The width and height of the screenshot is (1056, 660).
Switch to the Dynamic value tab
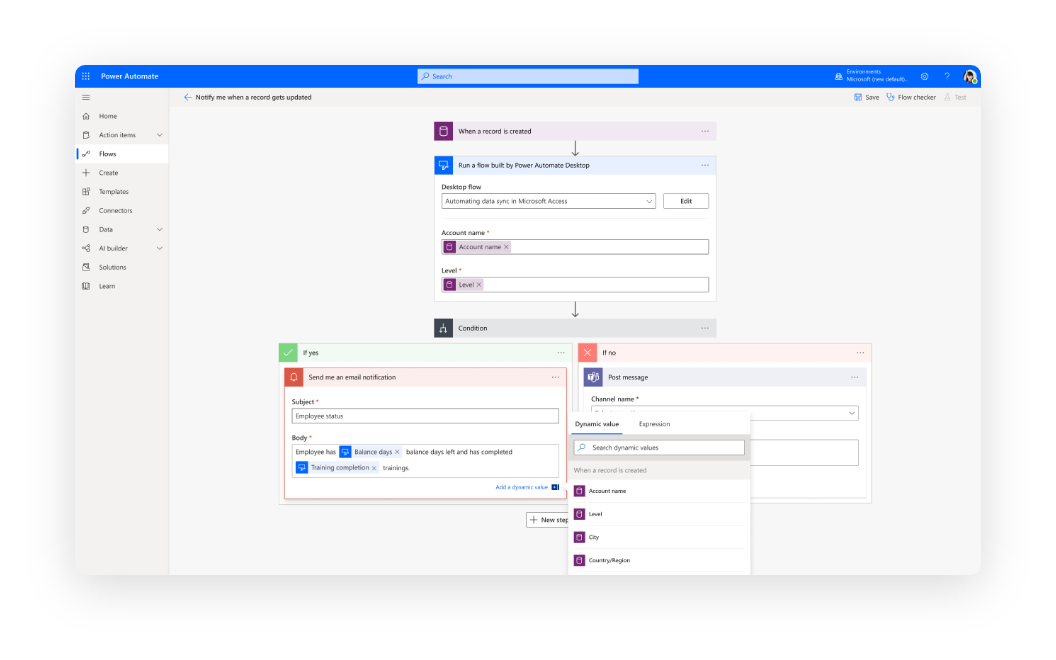[597, 424]
